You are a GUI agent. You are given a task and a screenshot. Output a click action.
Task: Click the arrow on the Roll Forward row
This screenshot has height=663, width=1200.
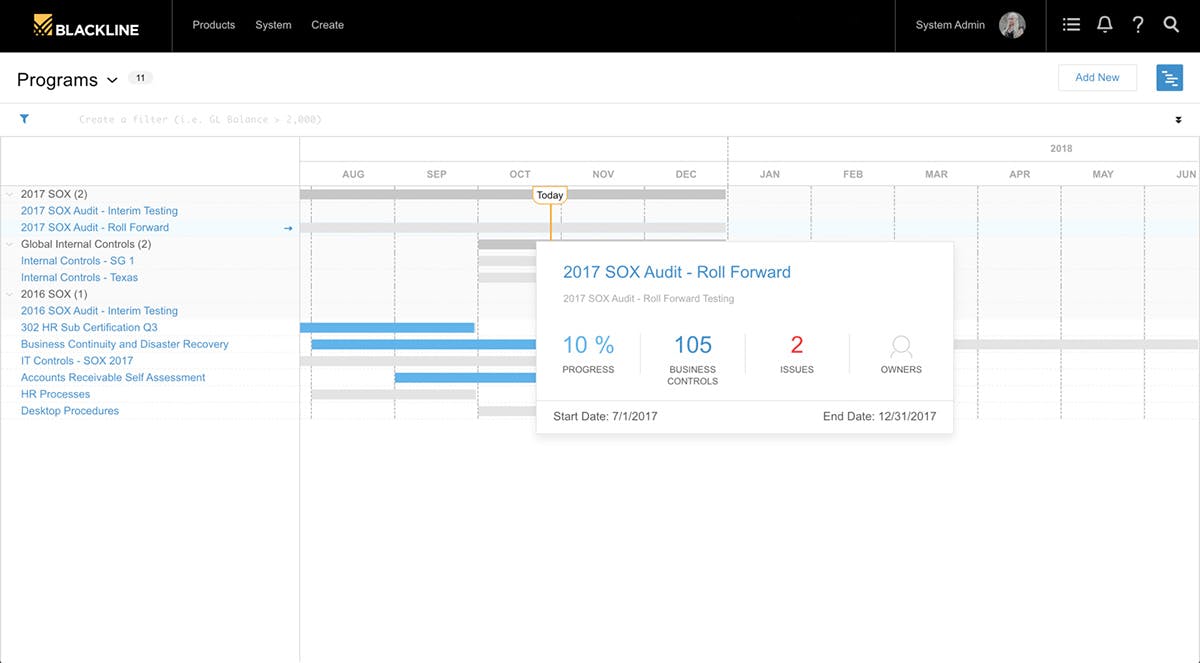coord(288,228)
